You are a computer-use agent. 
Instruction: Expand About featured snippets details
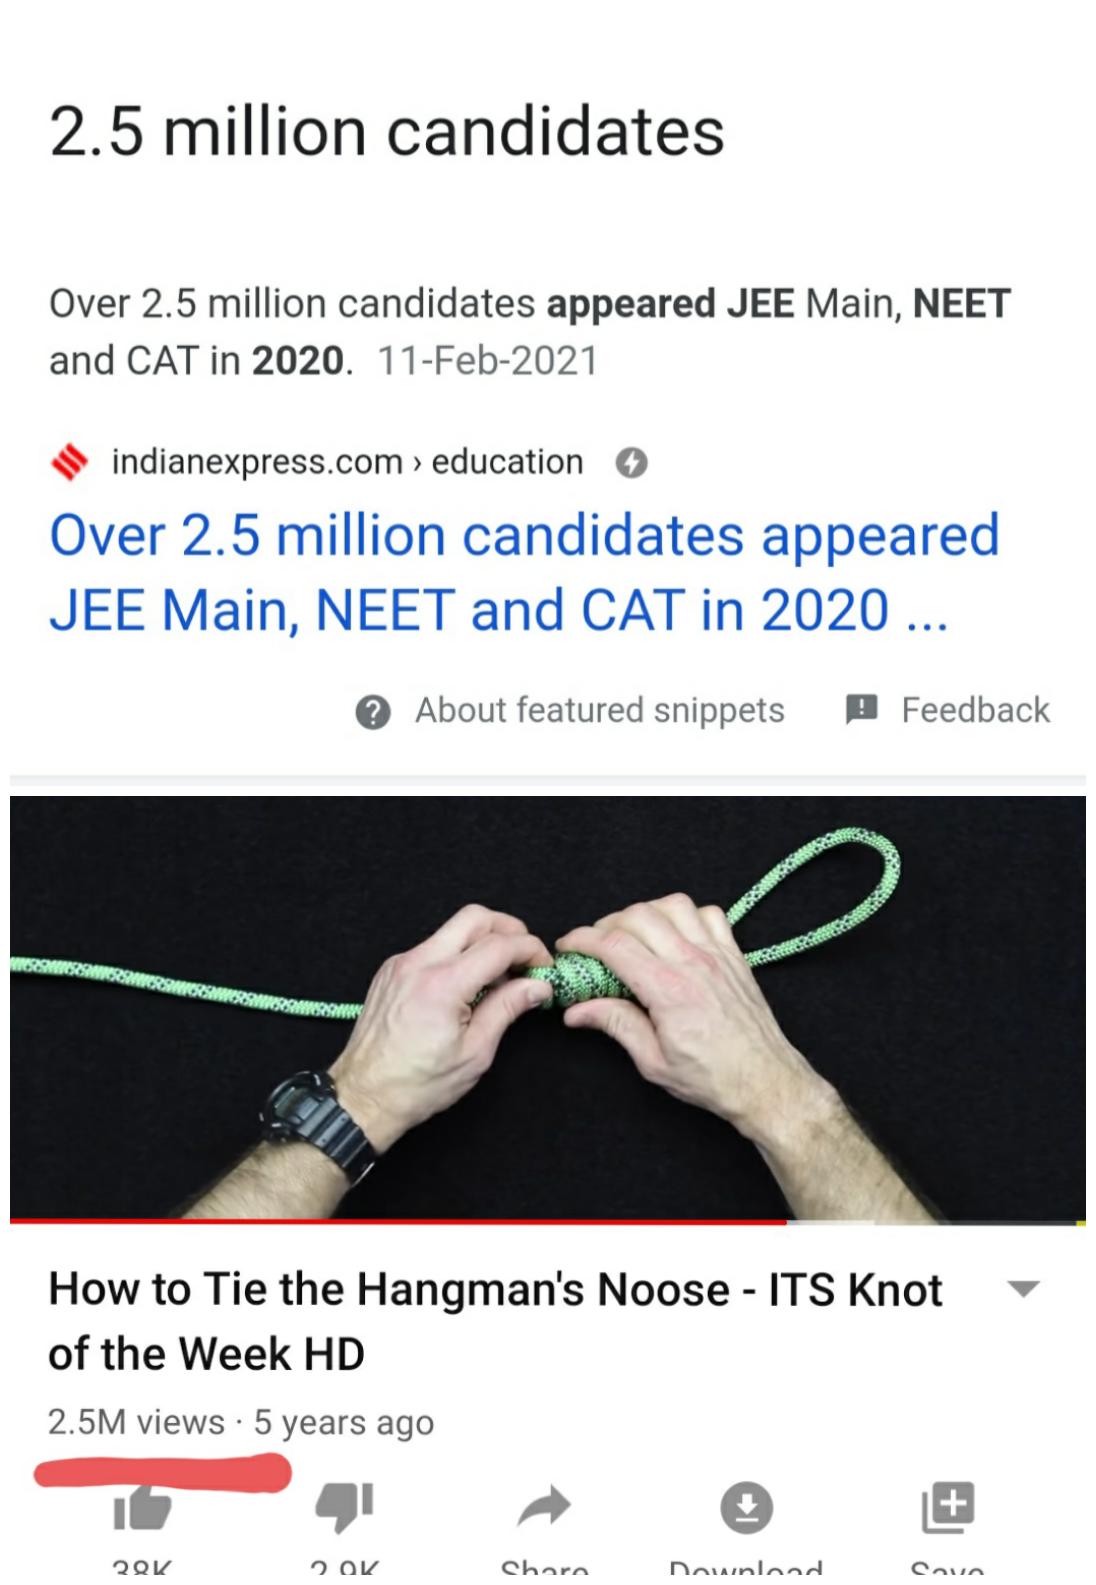click(x=600, y=711)
